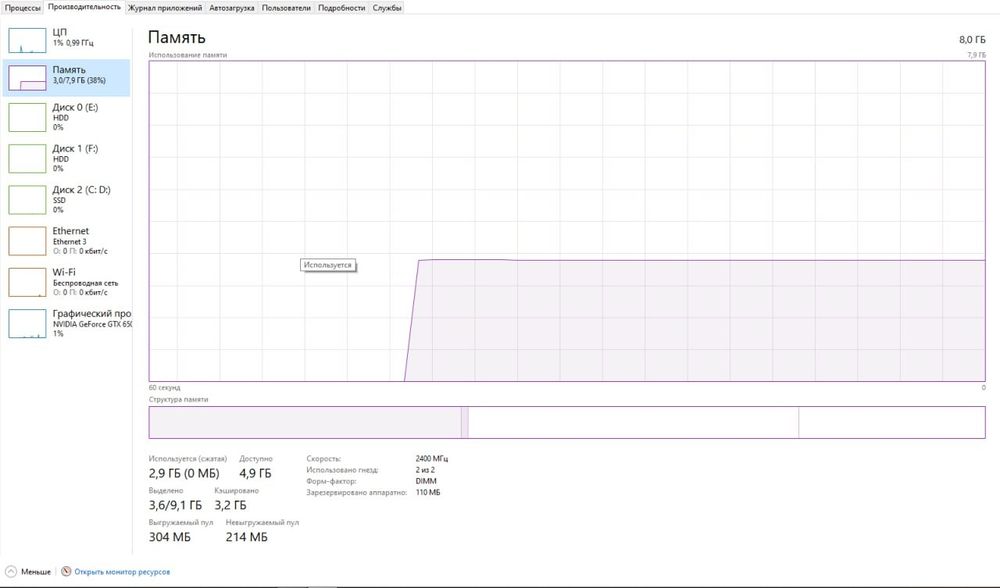Click the Структура памяти label
The image size is (1000, 588).
coord(179,399)
